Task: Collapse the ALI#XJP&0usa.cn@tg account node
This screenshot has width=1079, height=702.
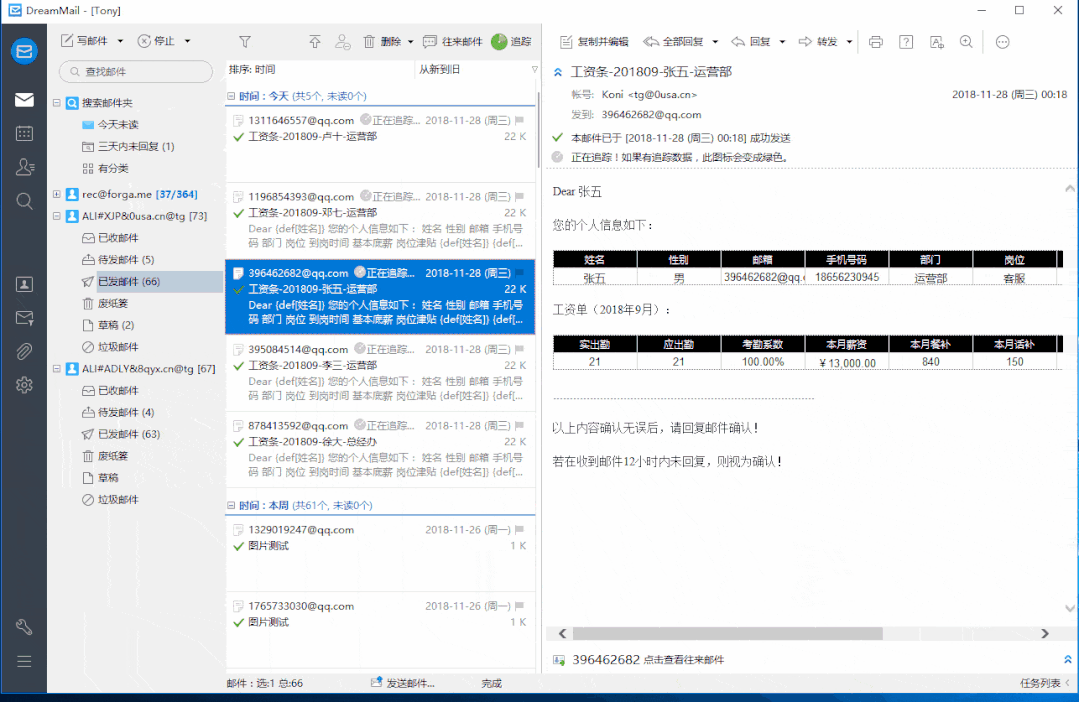Action: [x=56, y=216]
